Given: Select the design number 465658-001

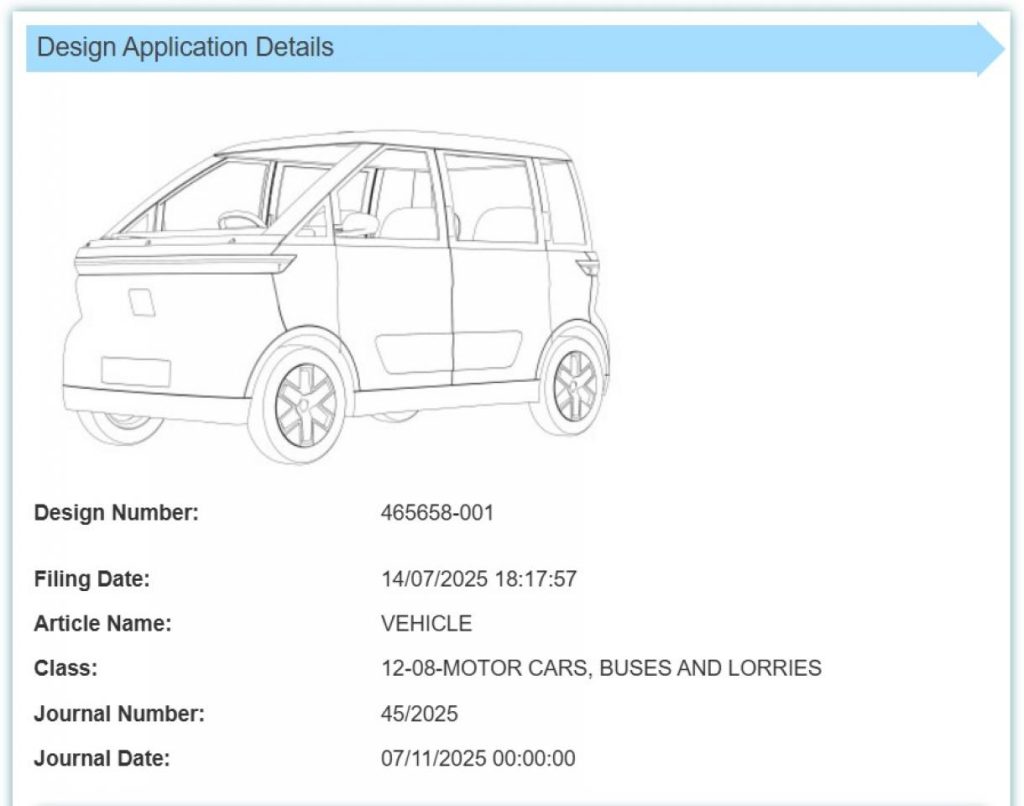Looking at the screenshot, I should click(440, 513).
